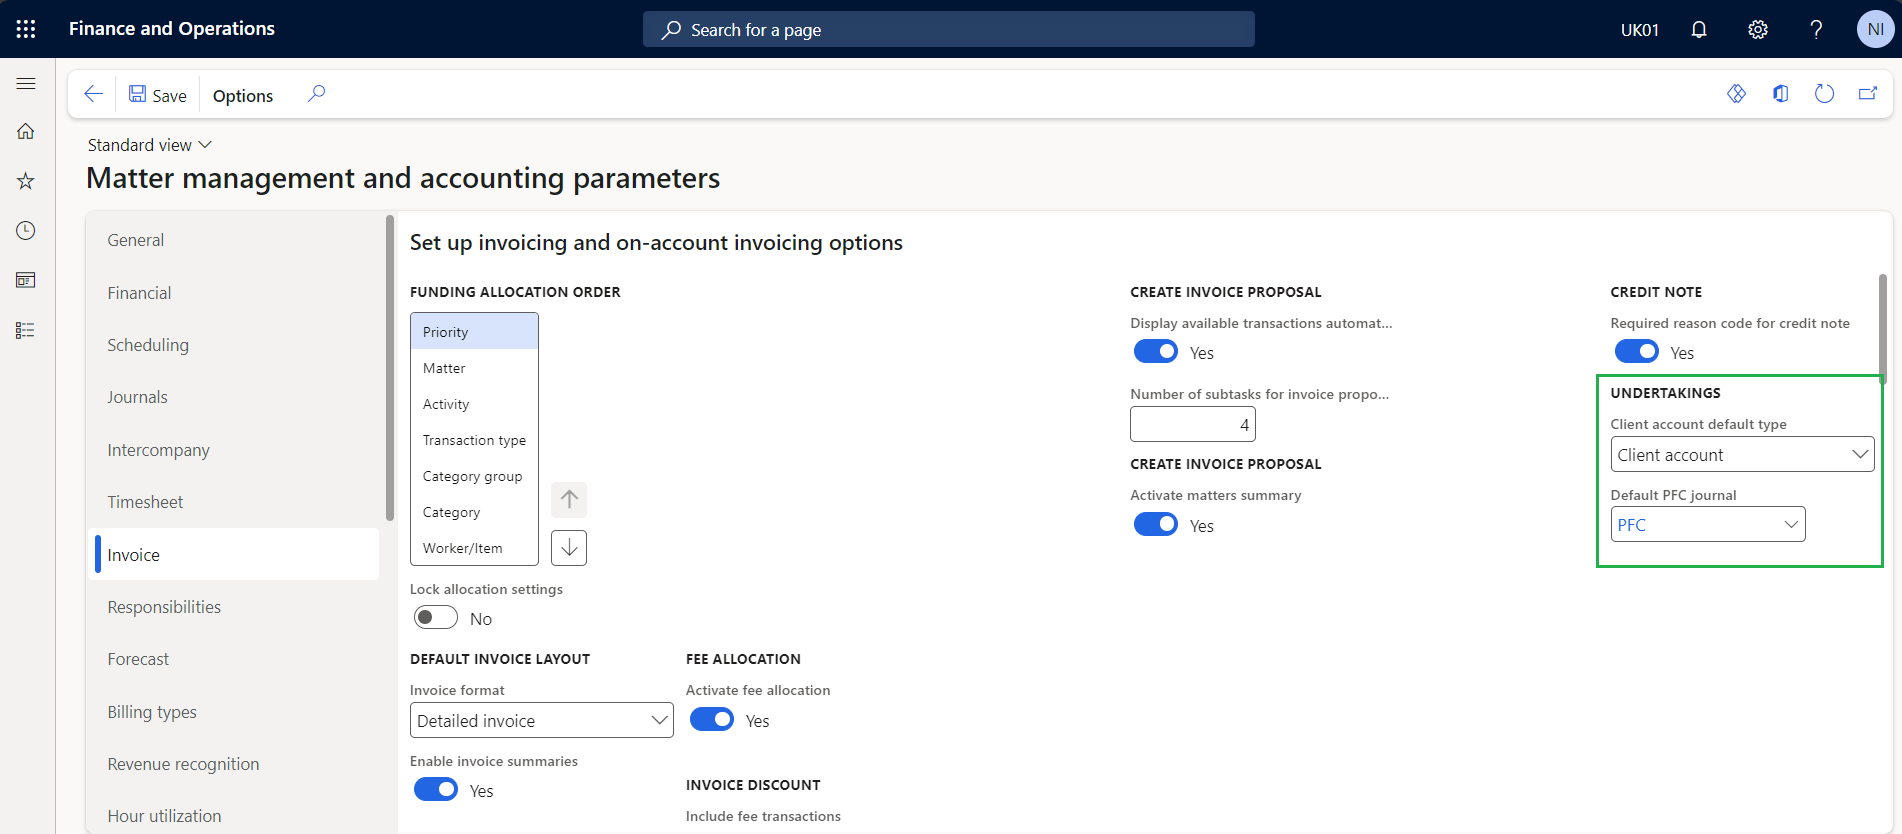Open the Financial tab
The height and width of the screenshot is (834, 1902).
click(x=234, y=293)
